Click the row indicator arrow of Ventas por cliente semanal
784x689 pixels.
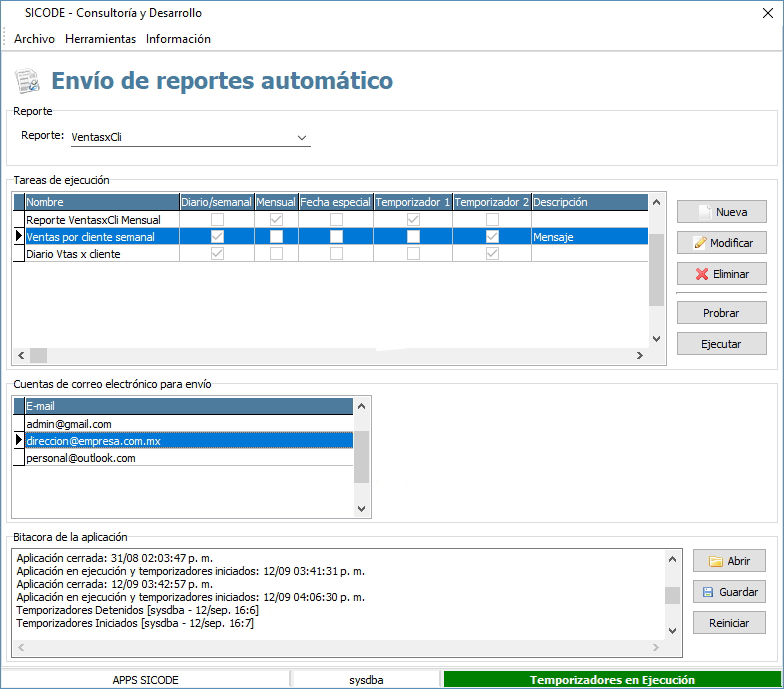tap(18, 236)
